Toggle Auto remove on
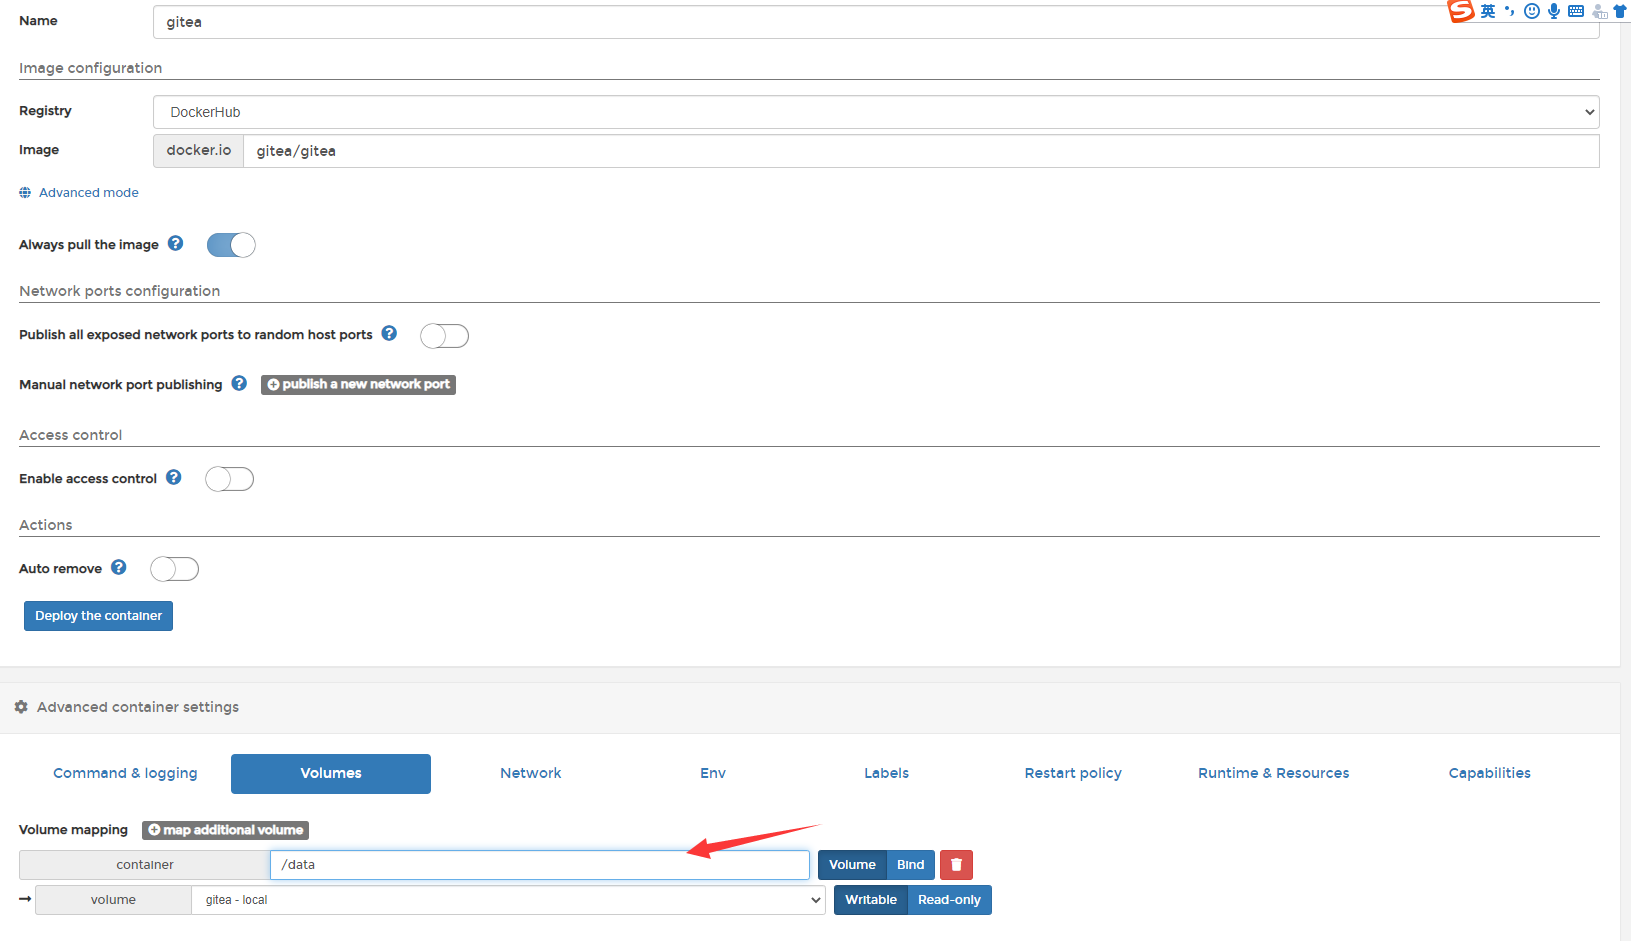Image resolution: width=1631 pixels, height=941 pixels. [174, 569]
